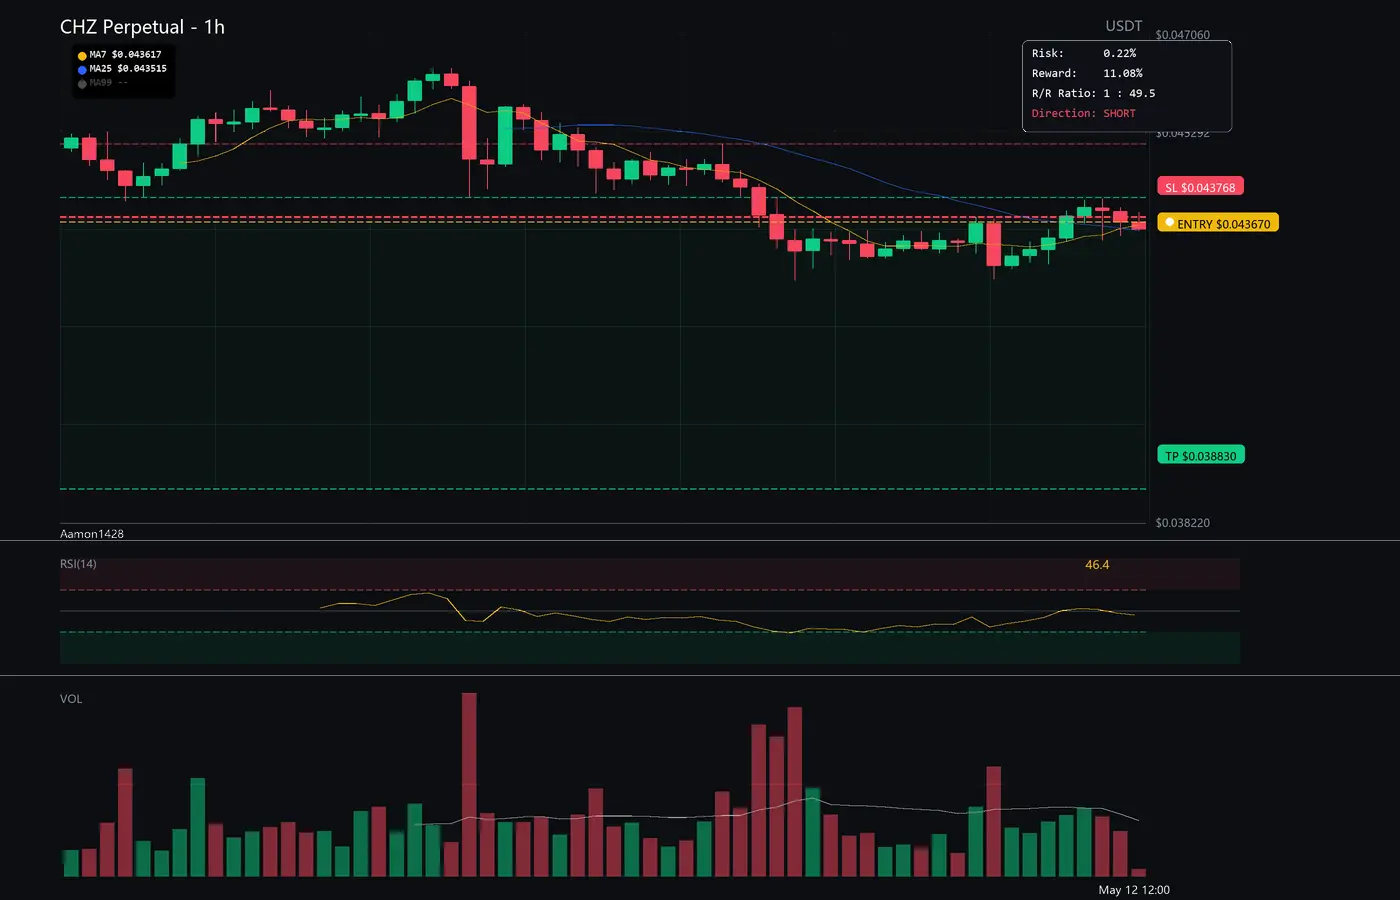The height and width of the screenshot is (900, 1400).
Task: Click the VOL panel label
Action: (71, 699)
